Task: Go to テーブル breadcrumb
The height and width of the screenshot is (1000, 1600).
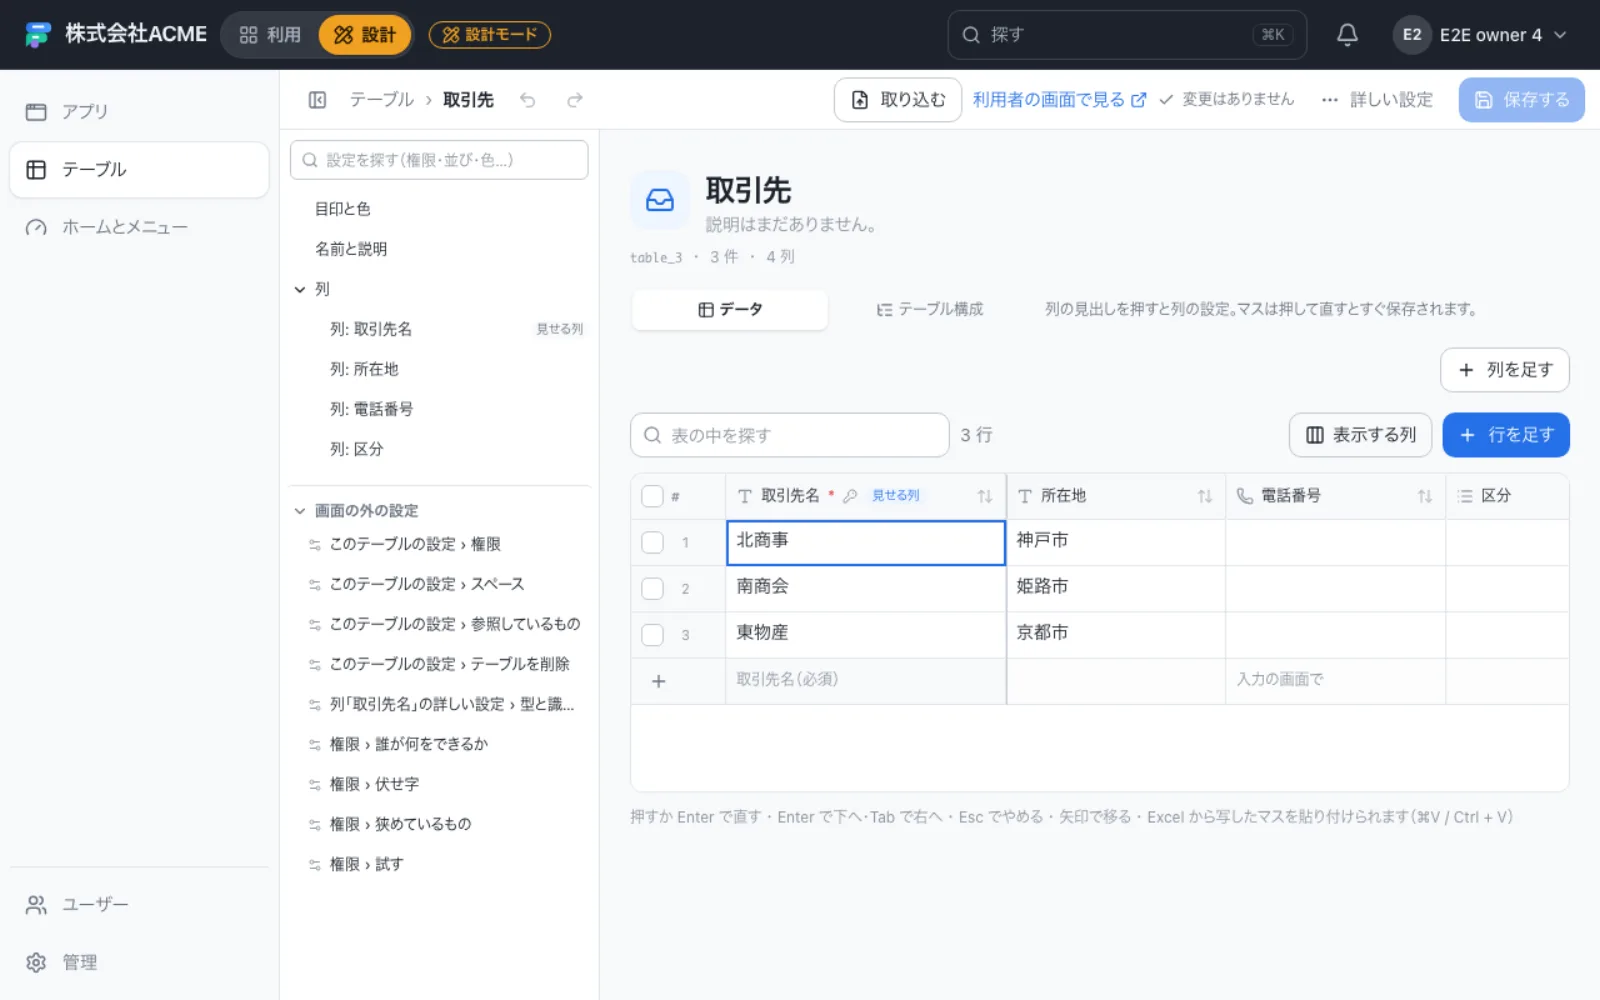Action: [381, 100]
